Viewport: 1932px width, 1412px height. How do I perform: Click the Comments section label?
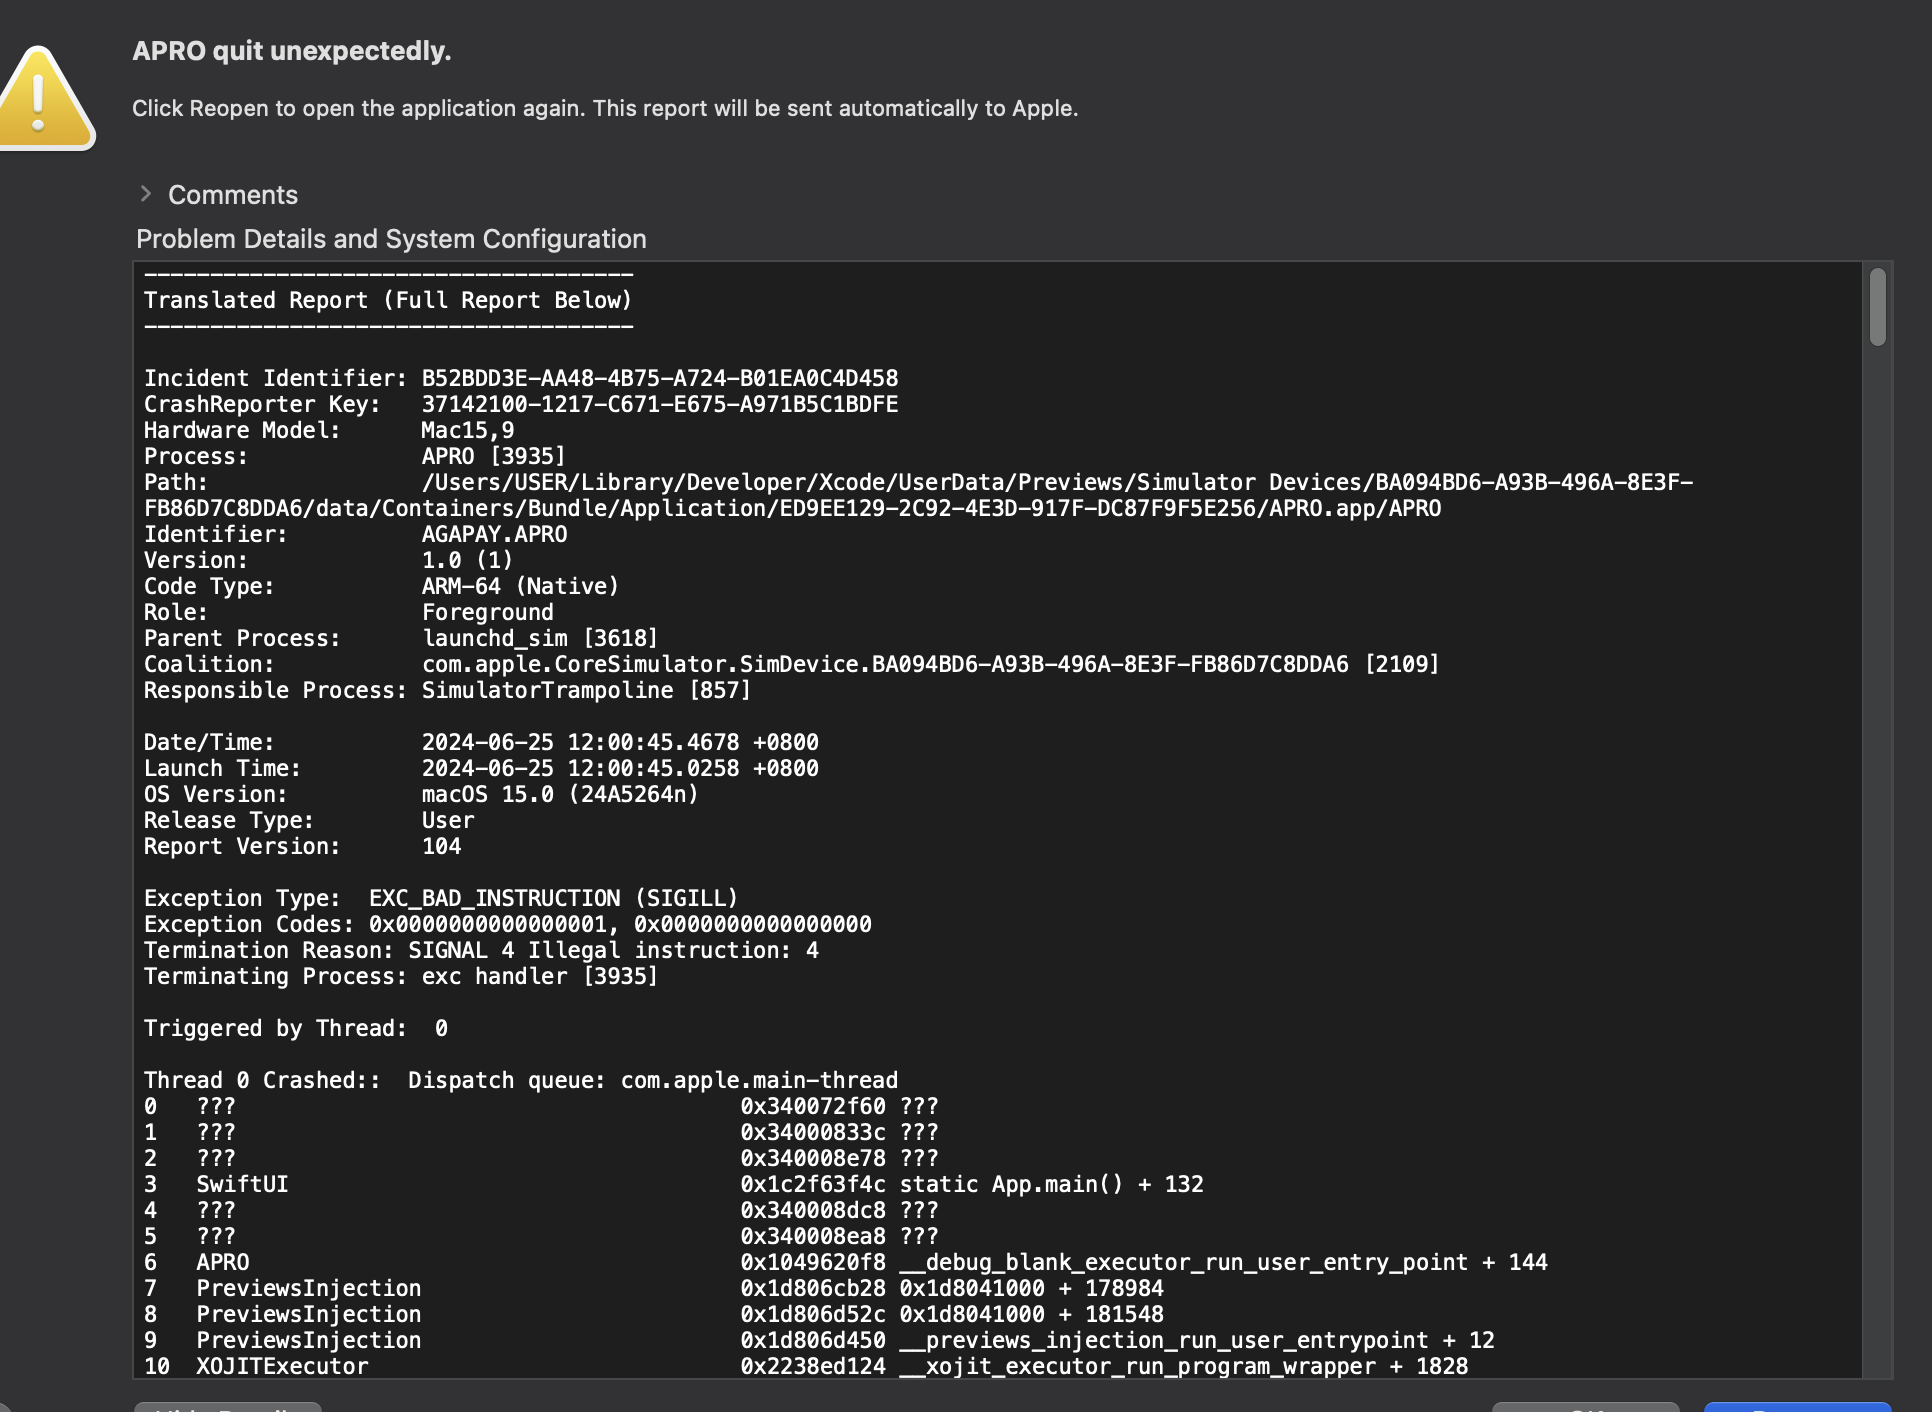[x=232, y=195]
